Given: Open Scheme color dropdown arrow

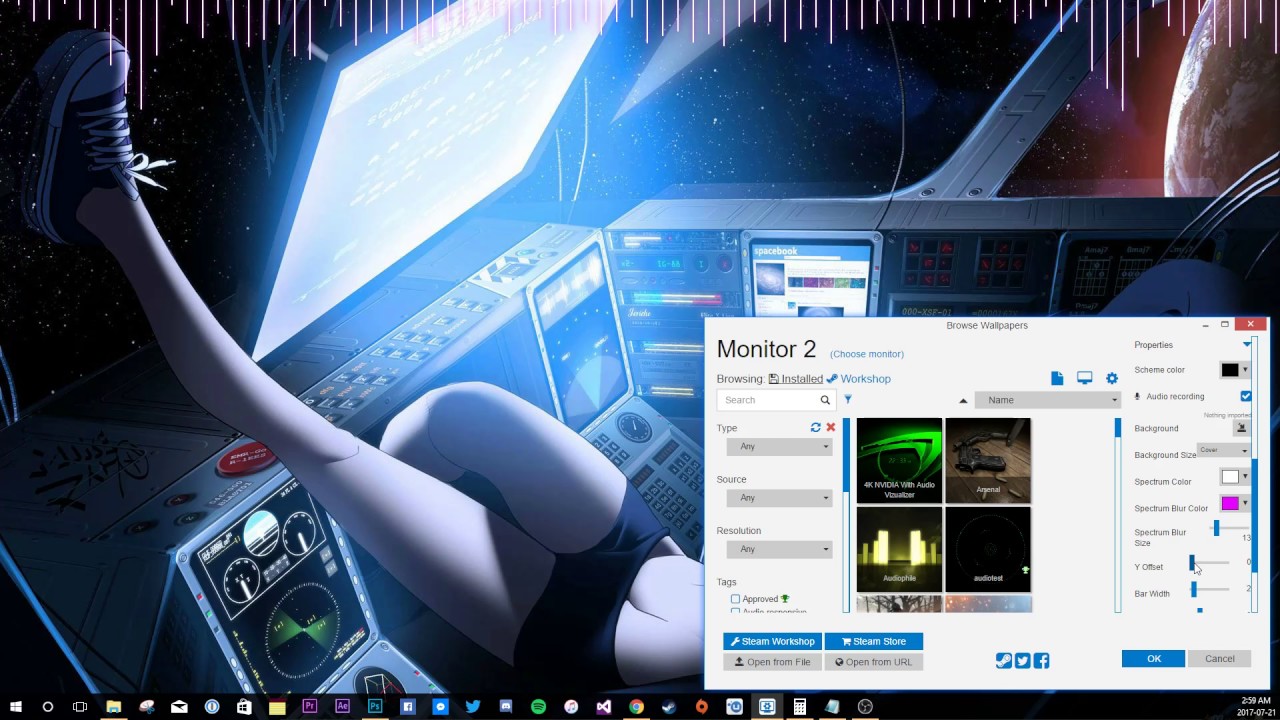Looking at the screenshot, I should coord(1245,370).
